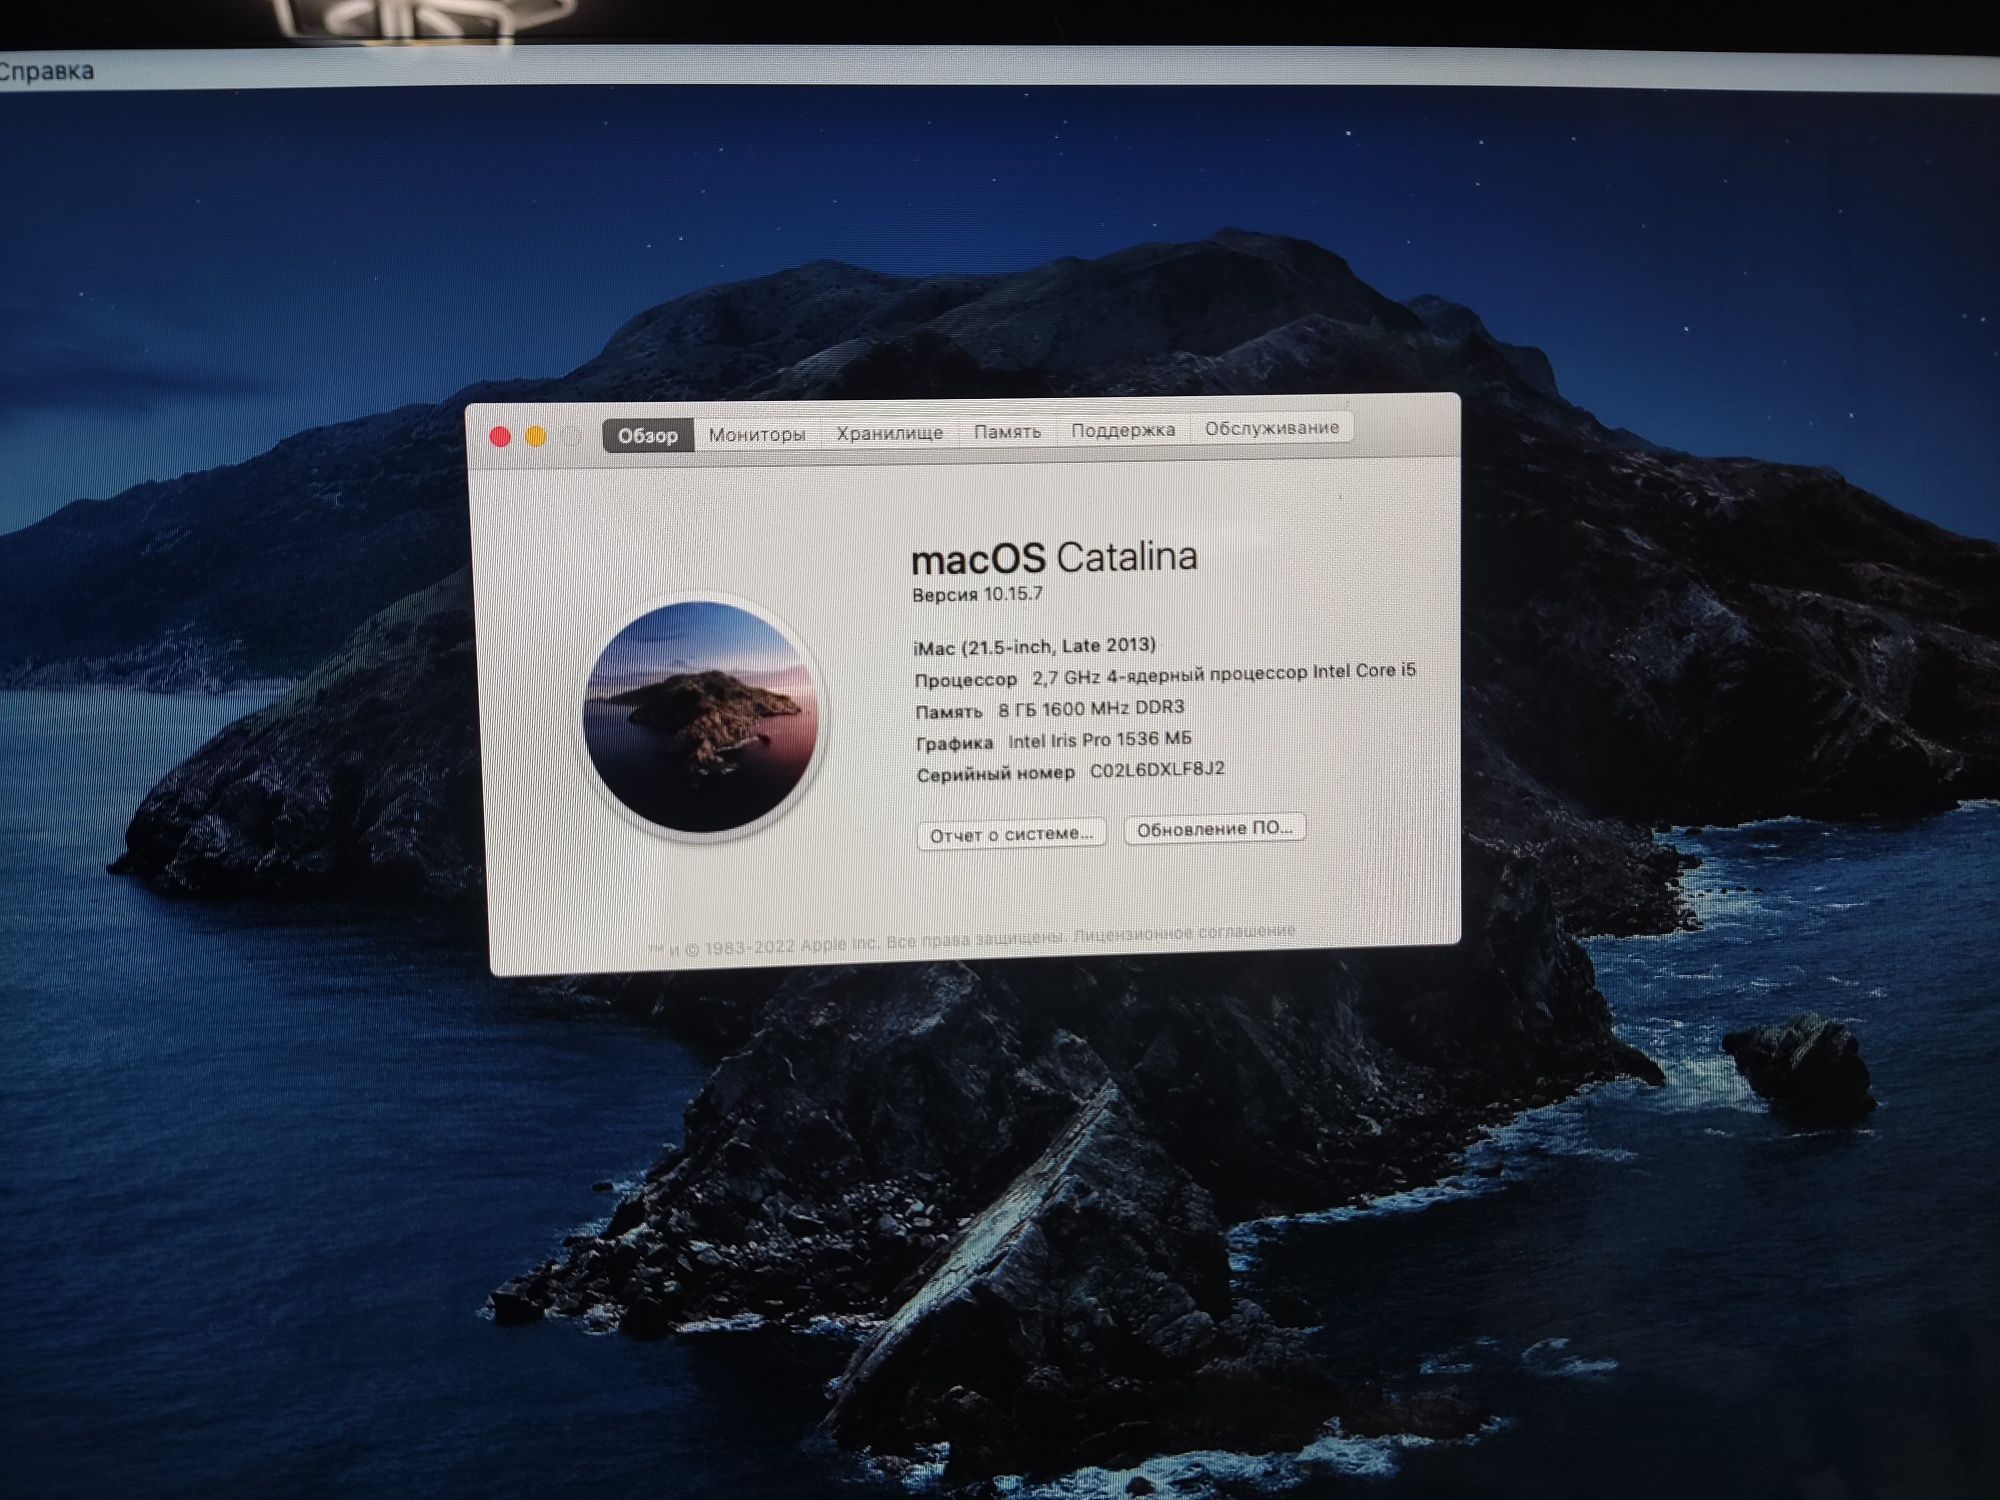Click the Обновление ПО button
Screen dimensions: 2000x1500
click(1215, 829)
